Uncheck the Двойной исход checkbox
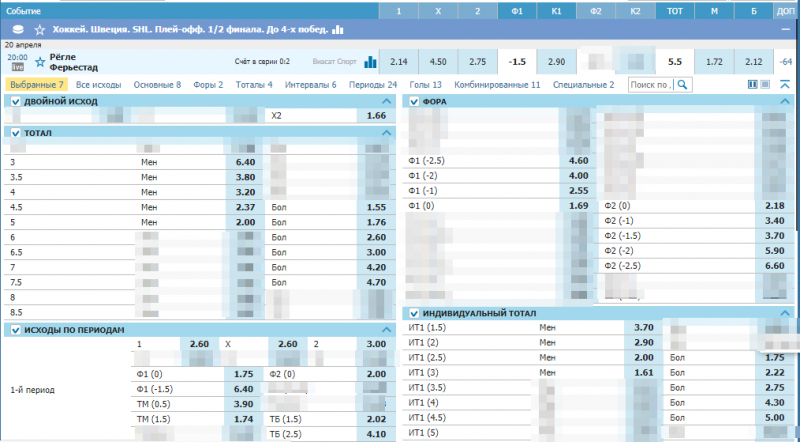Viewport: 800px width, 442px height. pyautogui.click(x=15, y=102)
